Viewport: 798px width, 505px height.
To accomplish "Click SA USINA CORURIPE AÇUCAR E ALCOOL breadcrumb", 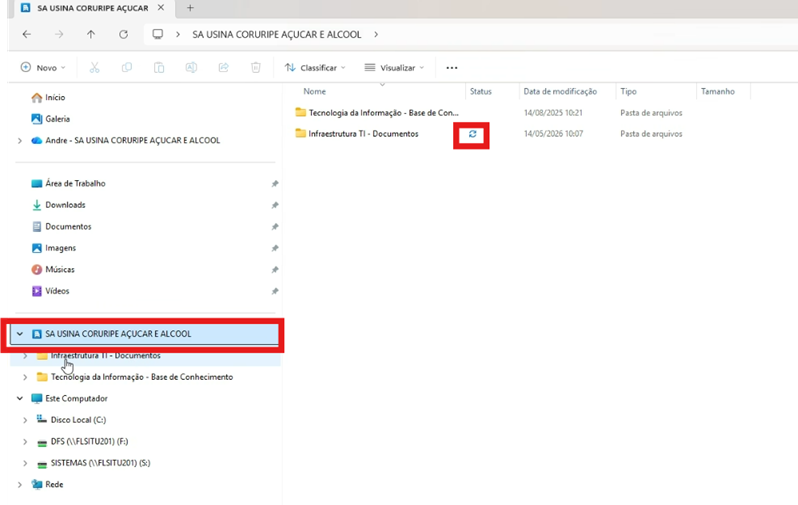I will (277, 35).
